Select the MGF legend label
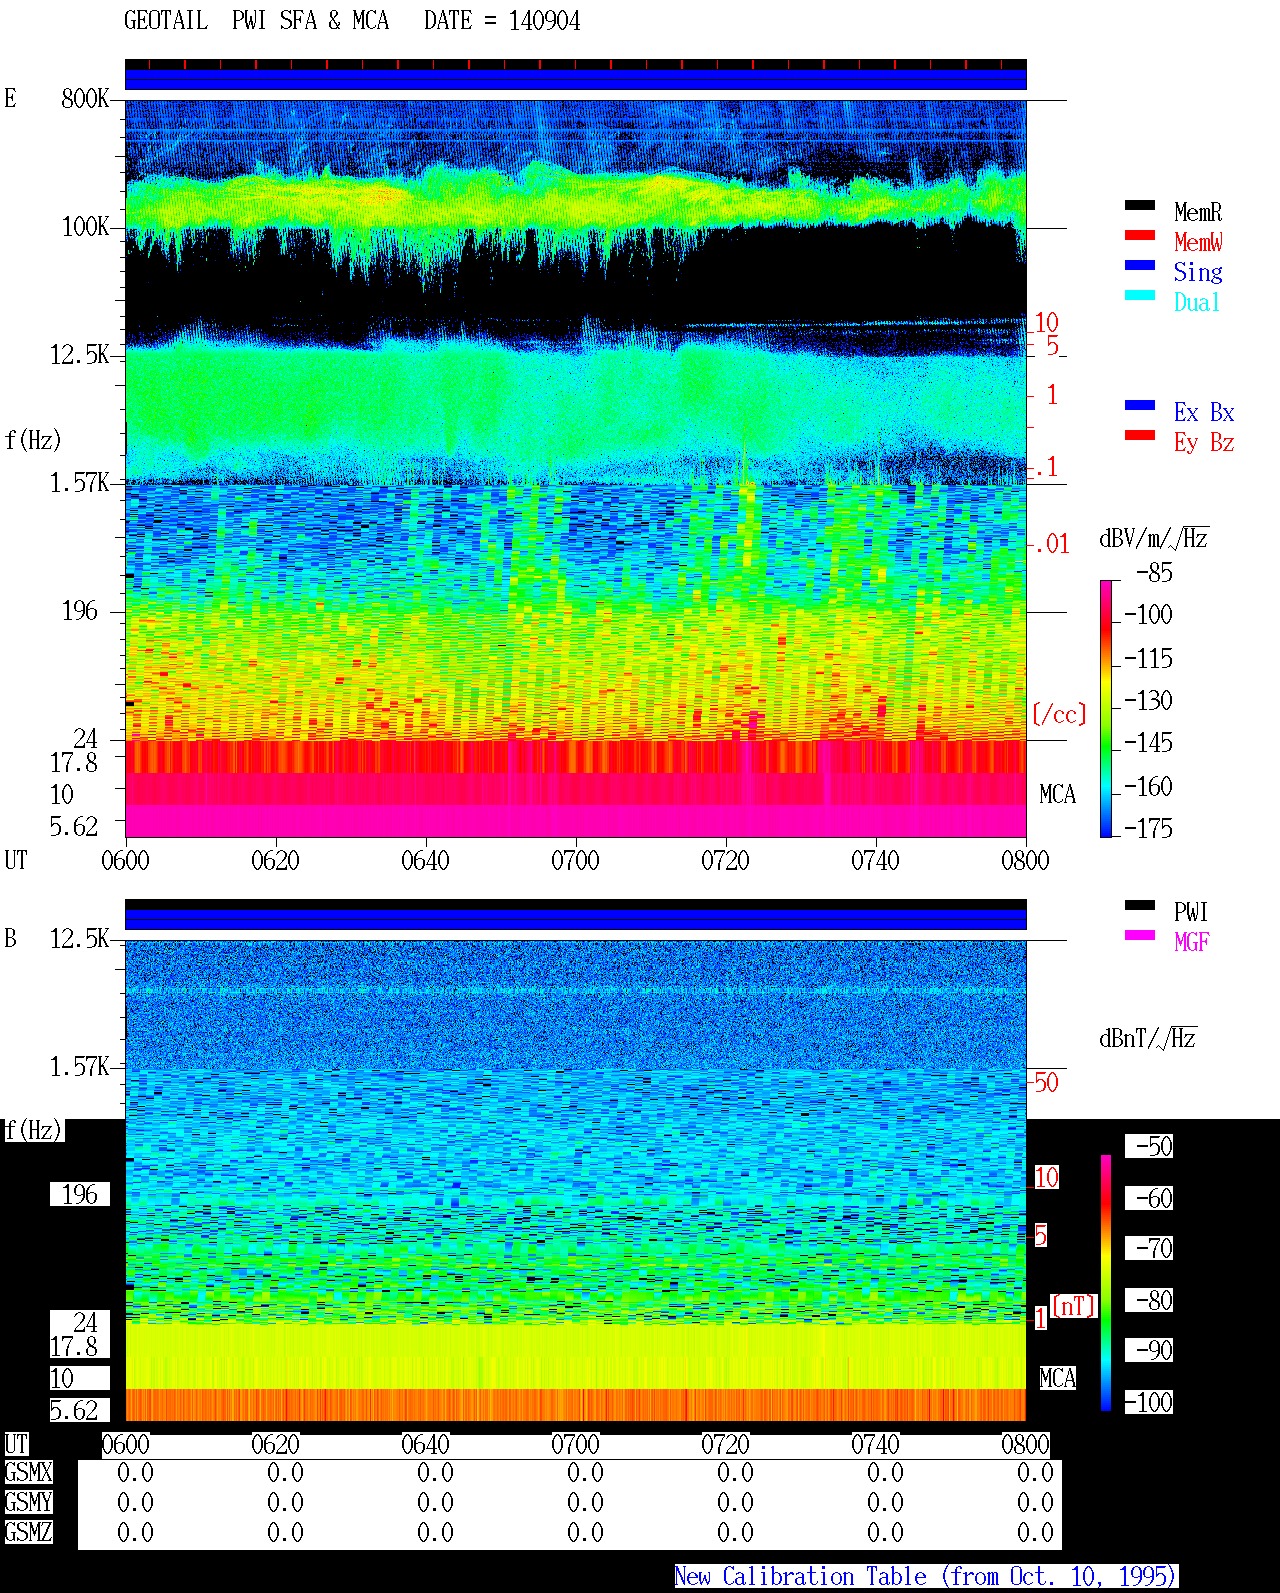Viewport: 1280px width, 1593px height. tap(1191, 942)
